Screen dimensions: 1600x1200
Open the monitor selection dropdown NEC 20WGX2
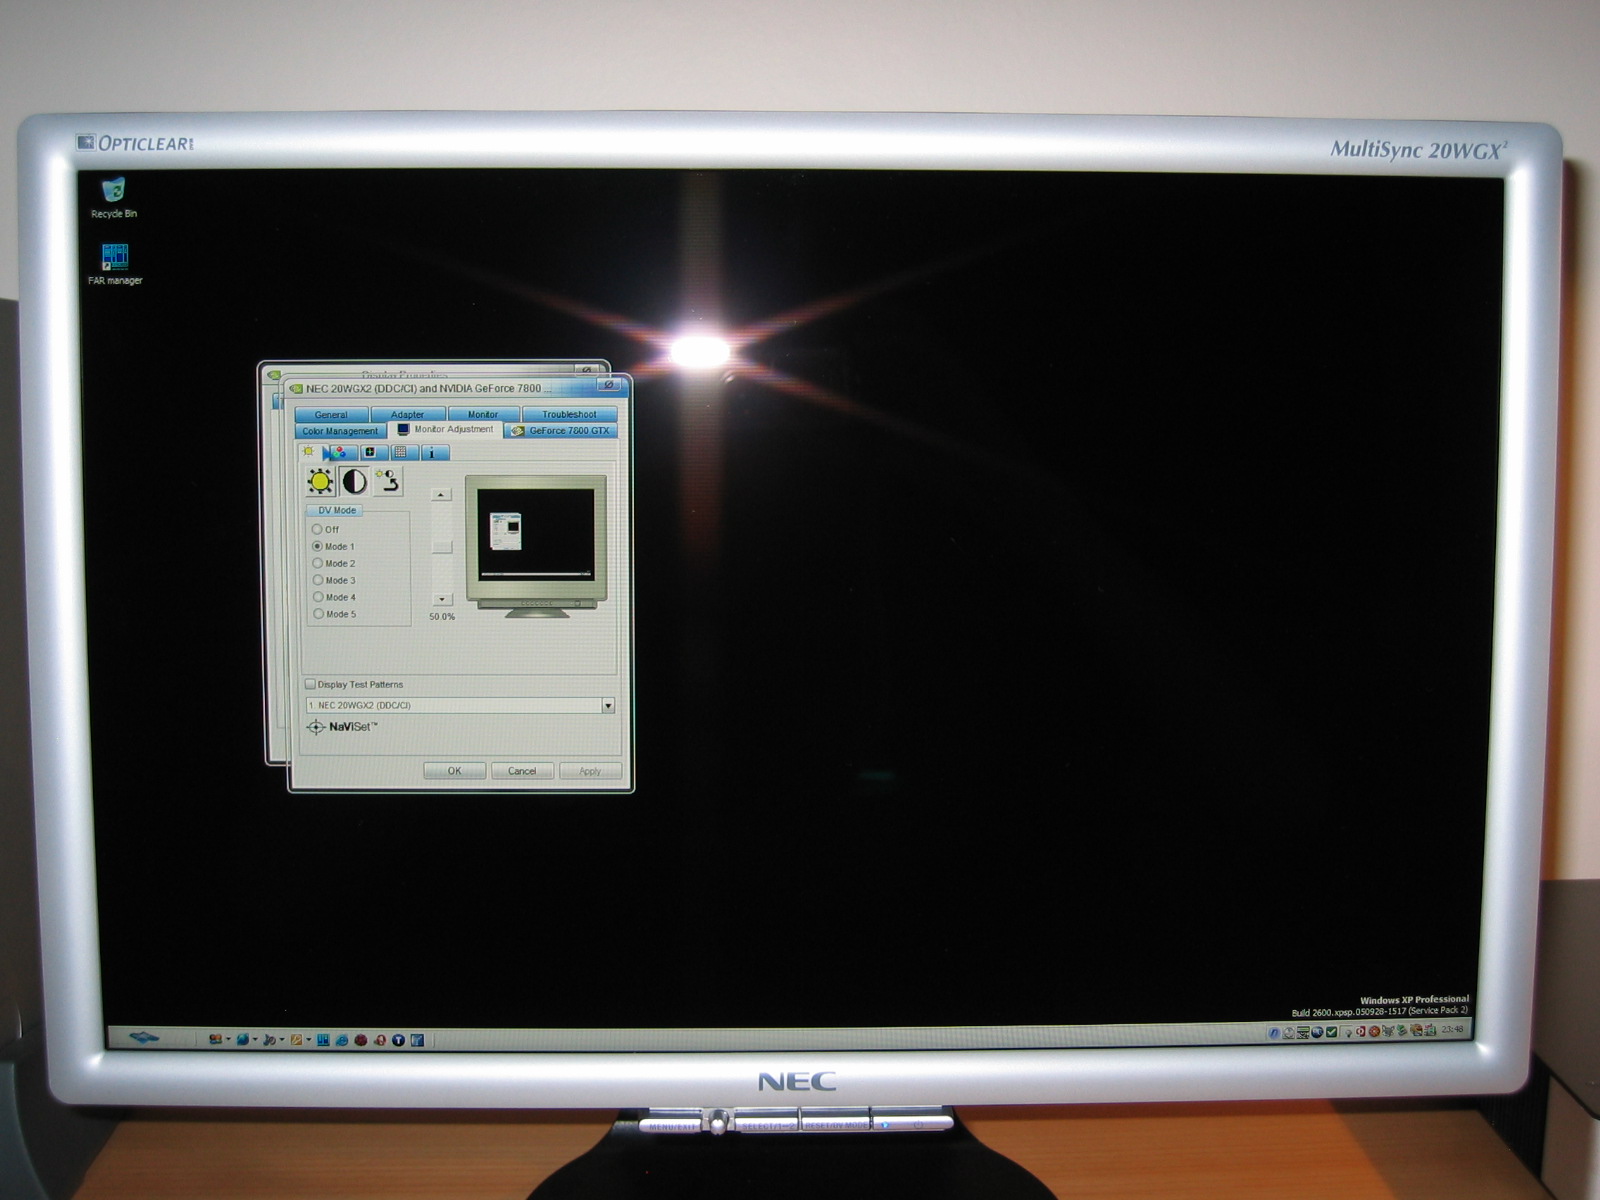460,705
